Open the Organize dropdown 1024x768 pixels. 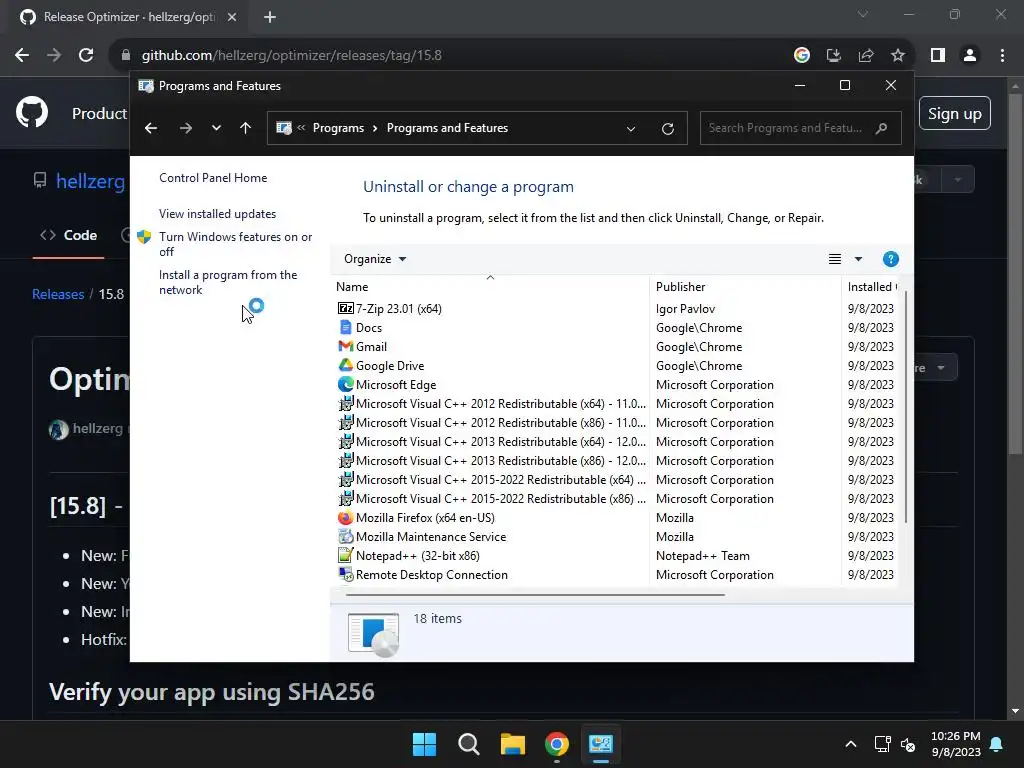pyautogui.click(x=375, y=259)
